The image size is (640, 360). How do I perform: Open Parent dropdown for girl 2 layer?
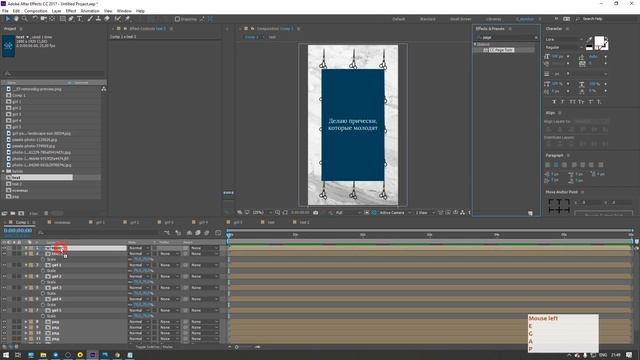pos(204,276)
